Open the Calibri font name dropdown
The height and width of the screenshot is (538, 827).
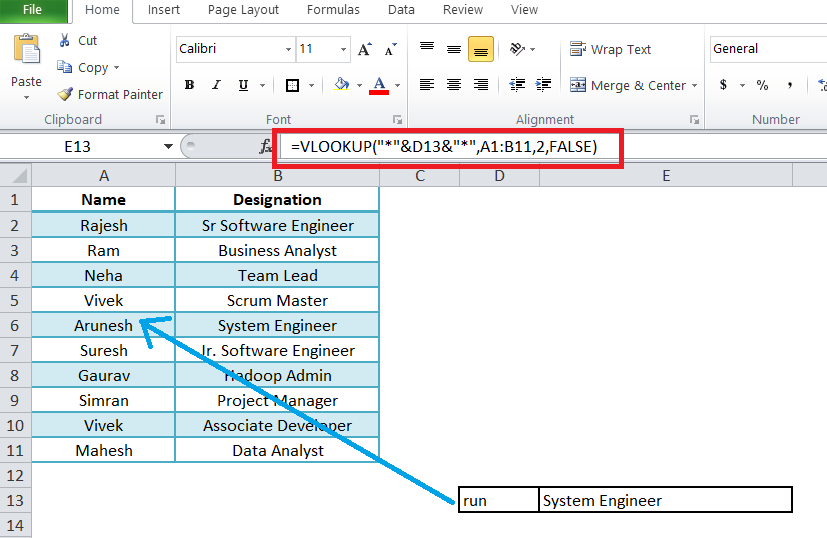coord(288,50)
